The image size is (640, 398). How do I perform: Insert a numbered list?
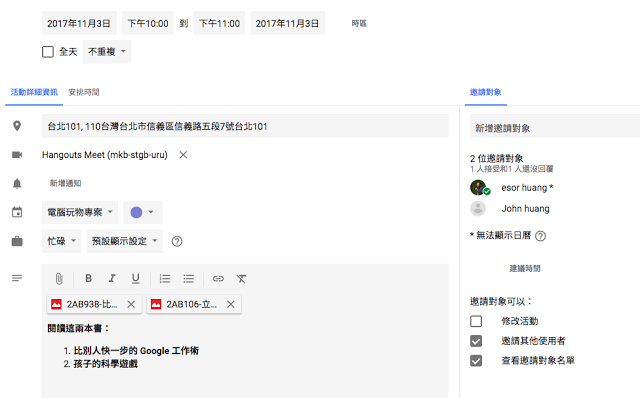click(x=165, y=279)
